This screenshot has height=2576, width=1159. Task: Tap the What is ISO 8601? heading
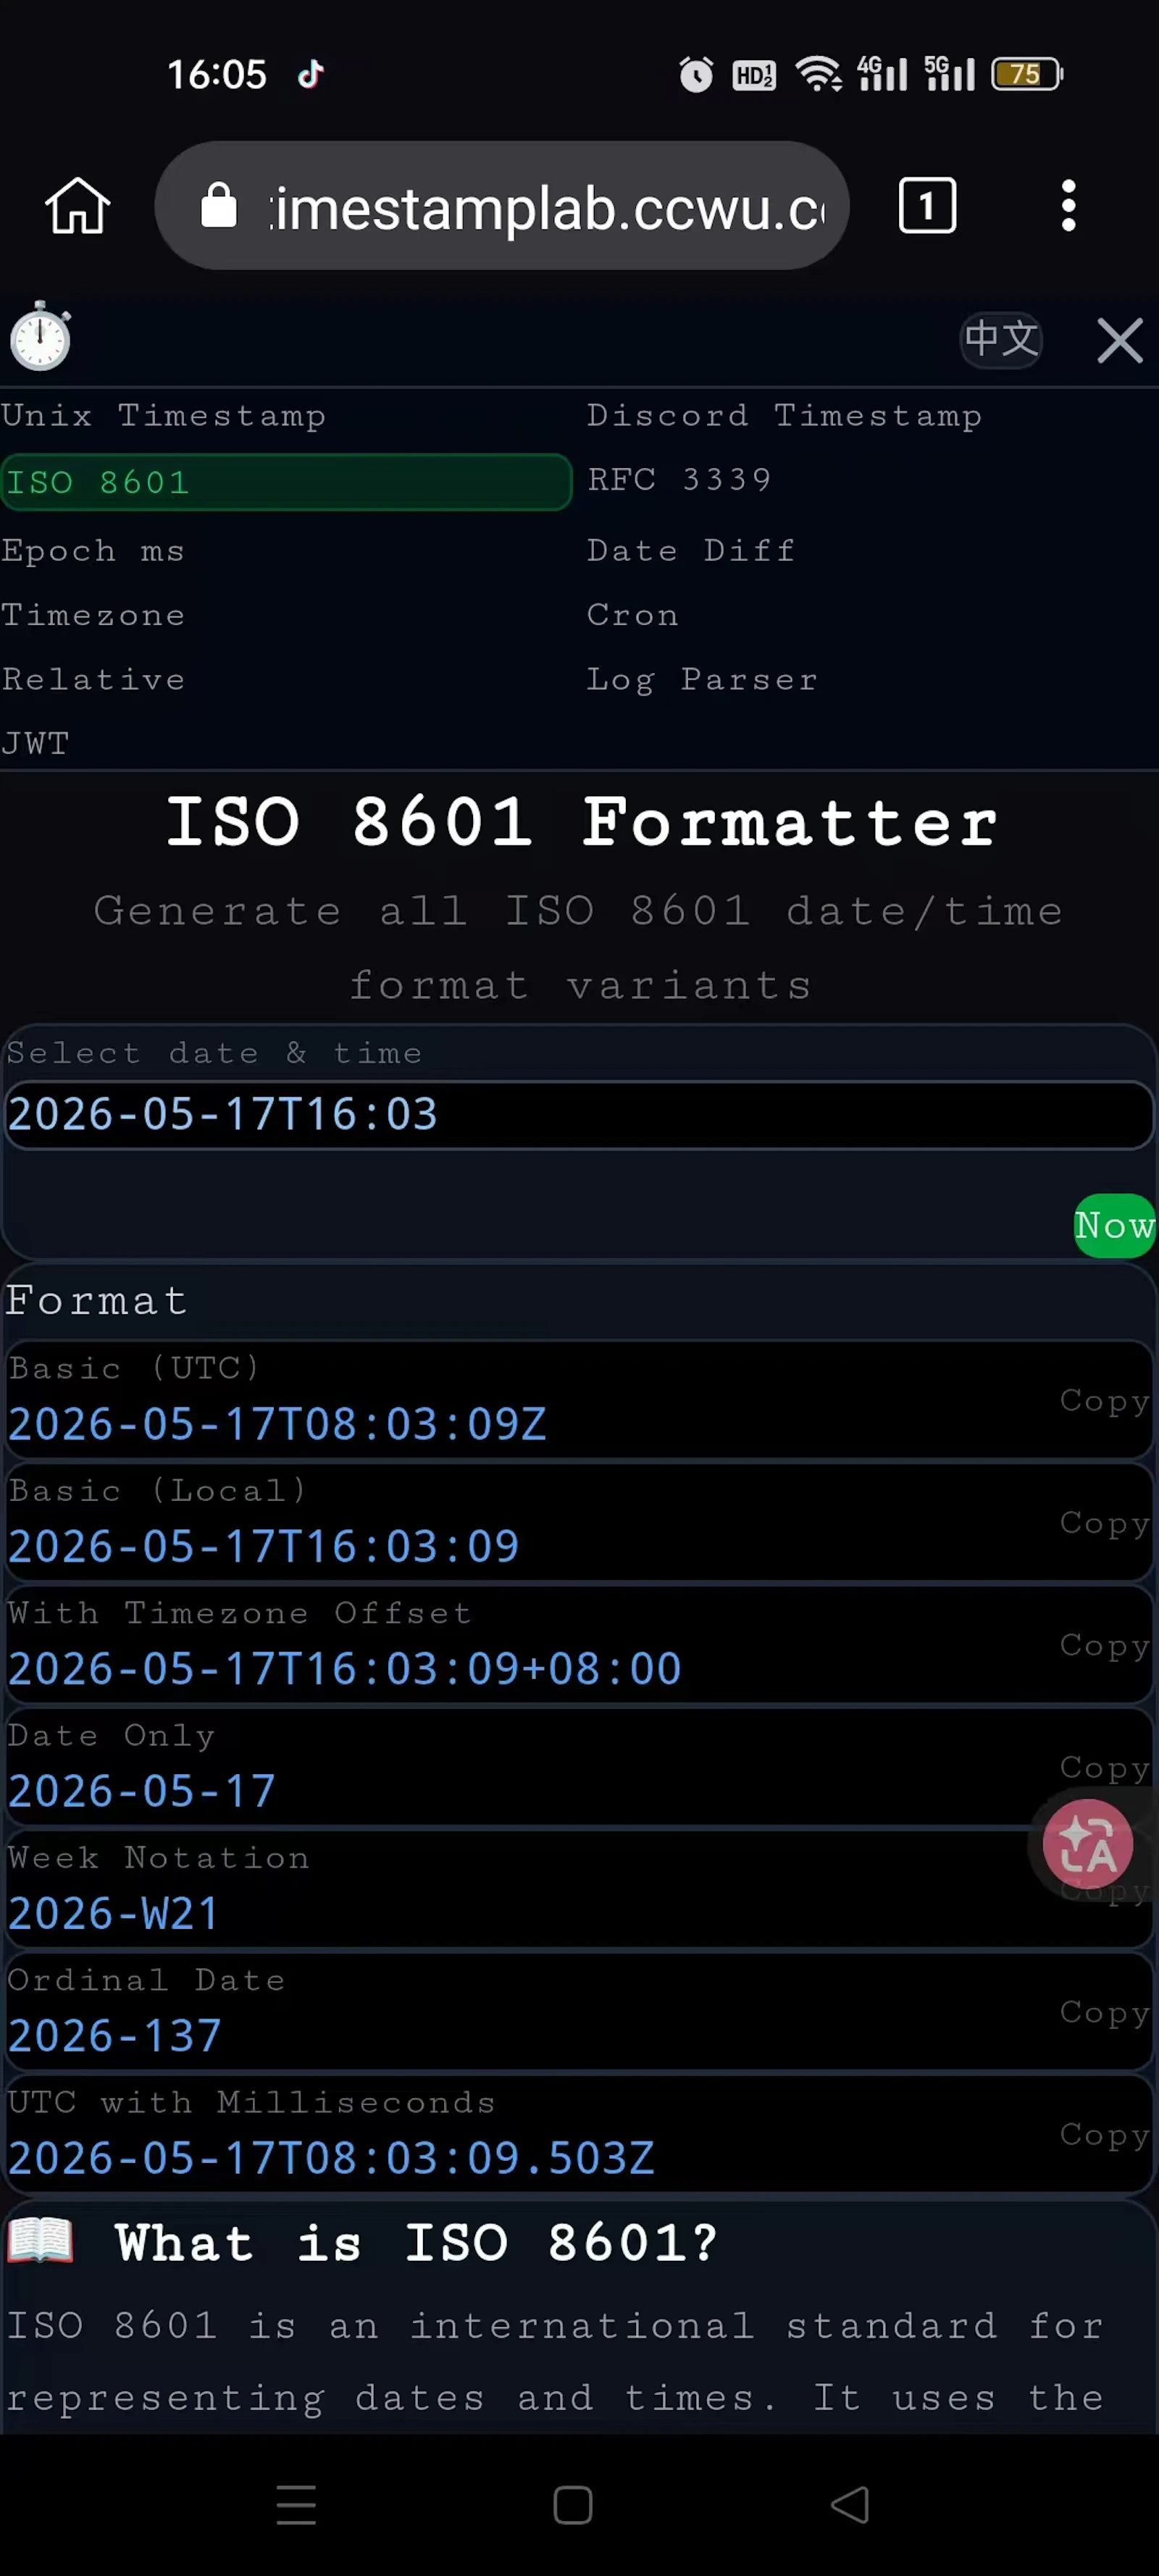click(x=416, y=2242)
